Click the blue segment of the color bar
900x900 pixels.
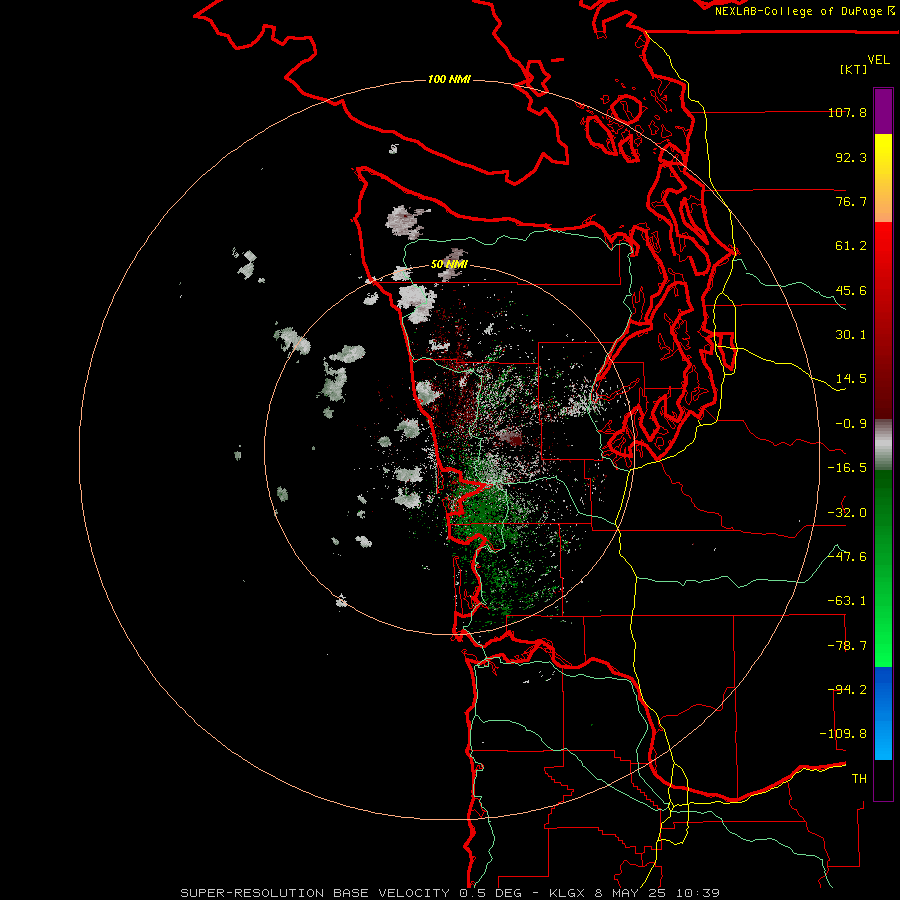click(x=883, y=713)
